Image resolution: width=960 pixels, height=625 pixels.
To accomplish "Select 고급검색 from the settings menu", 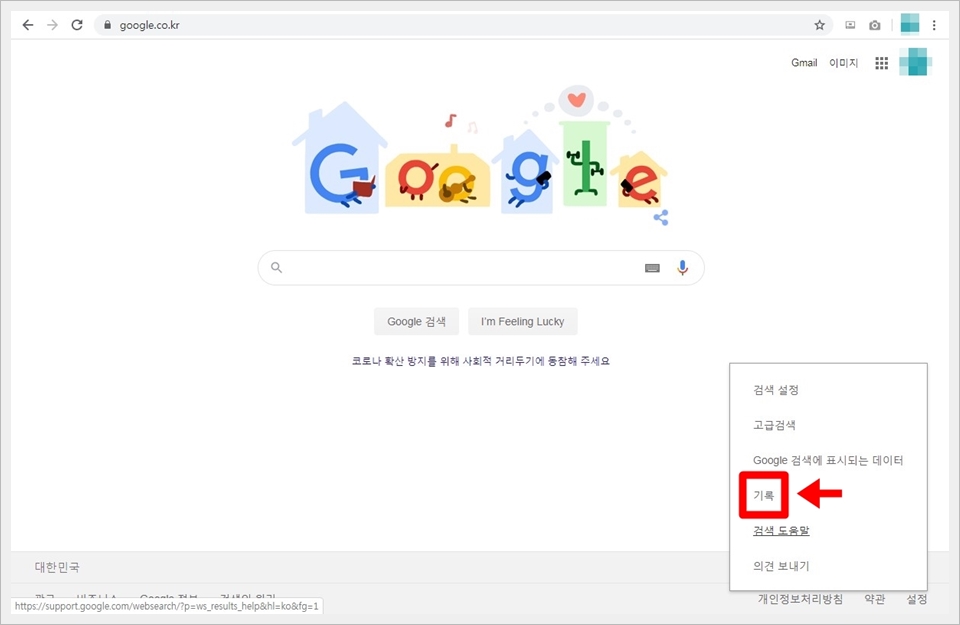I will [x=774, y=425].
